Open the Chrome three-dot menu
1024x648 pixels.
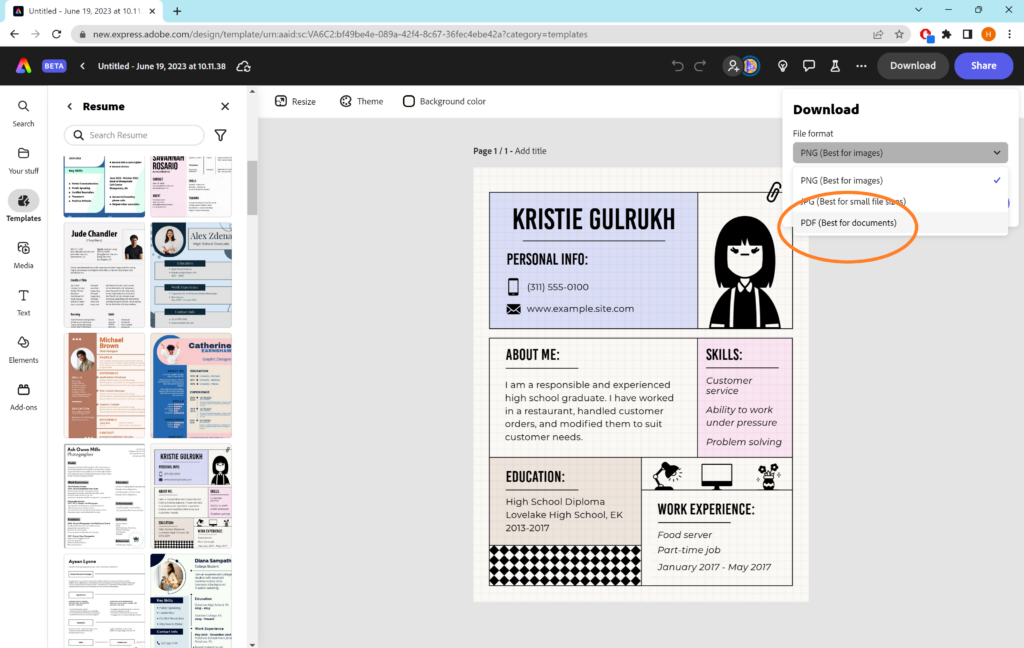click(1009, 34)
